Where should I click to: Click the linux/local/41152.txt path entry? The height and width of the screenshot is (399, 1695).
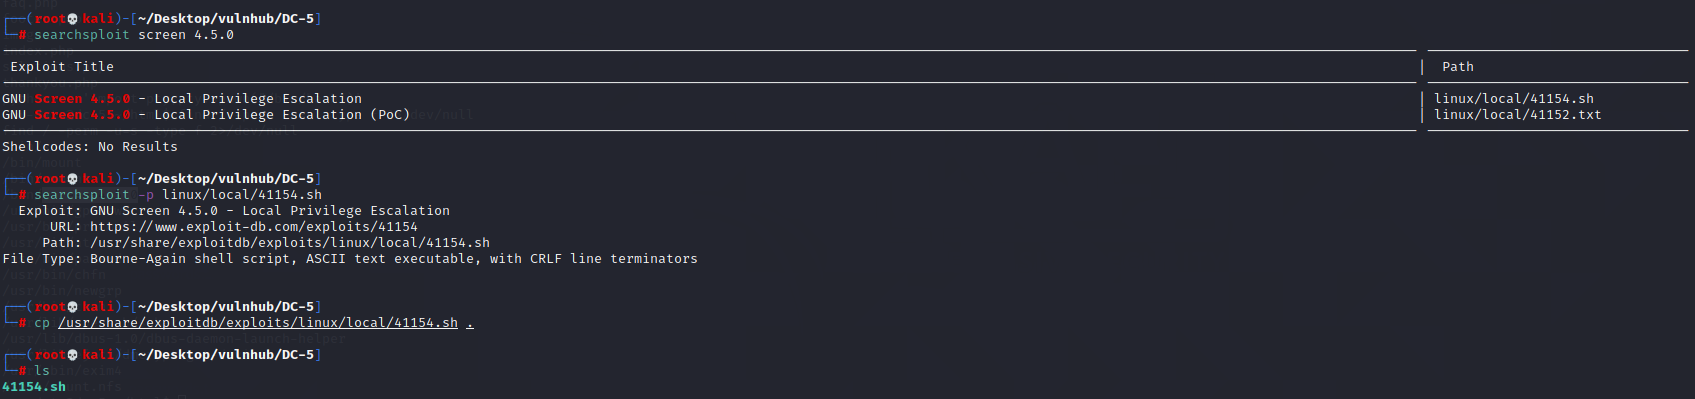click(1518, 115)
